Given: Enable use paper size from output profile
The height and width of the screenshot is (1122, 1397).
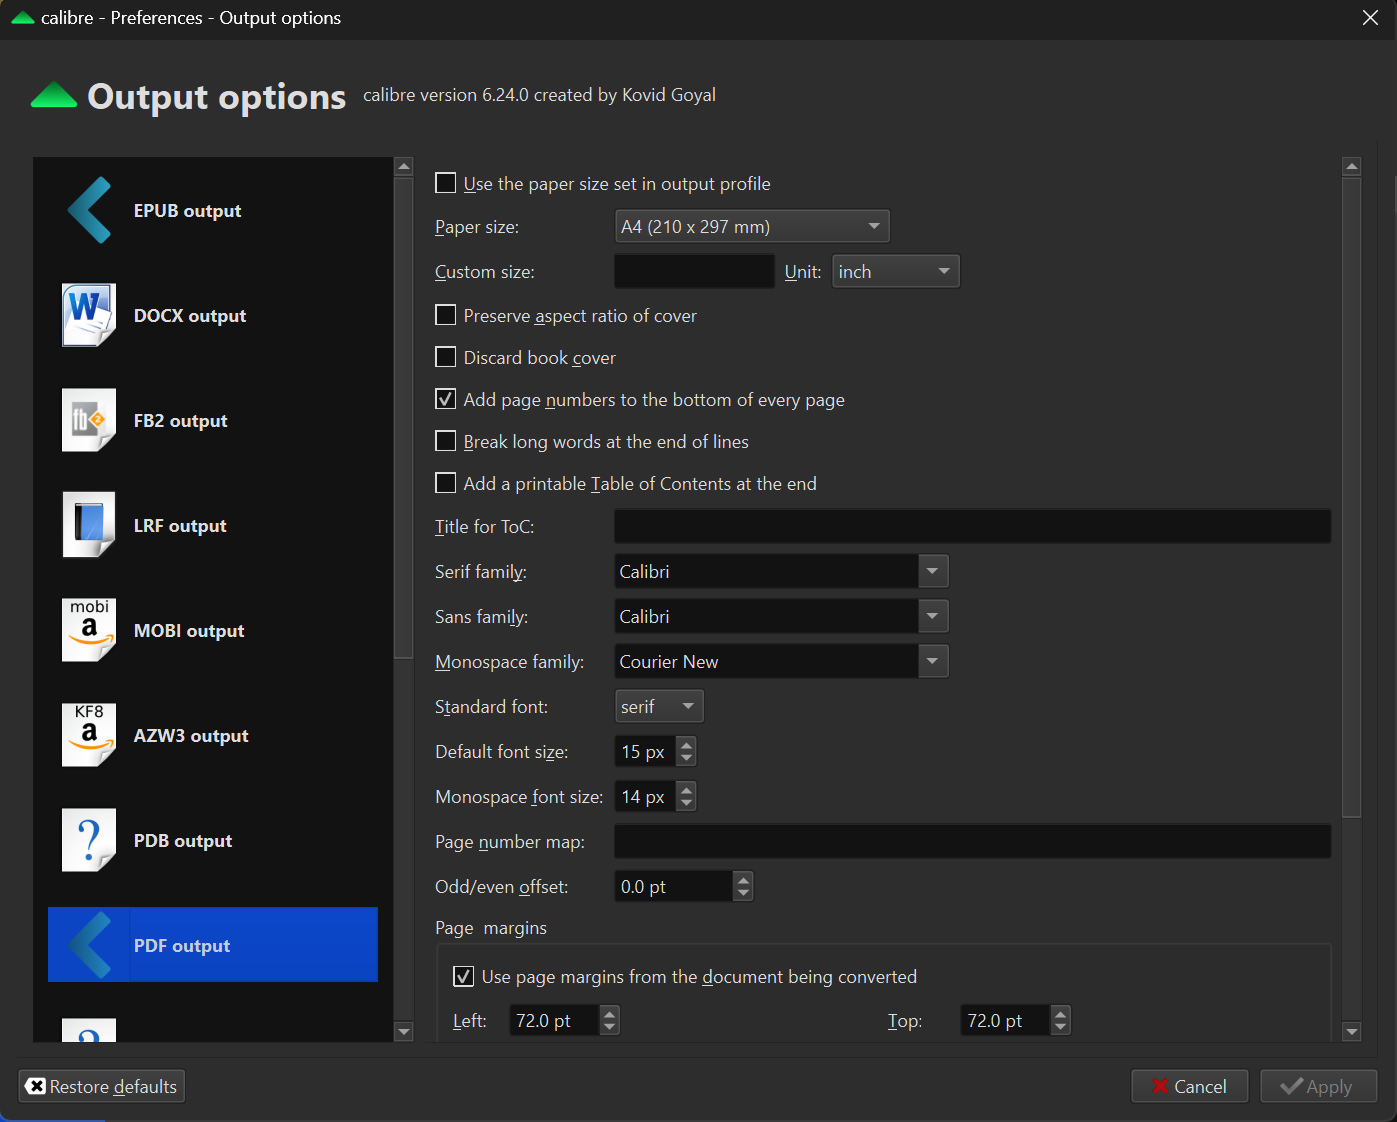Looking at the screenshot, I should pyautogui.click(x=446, y=183).
